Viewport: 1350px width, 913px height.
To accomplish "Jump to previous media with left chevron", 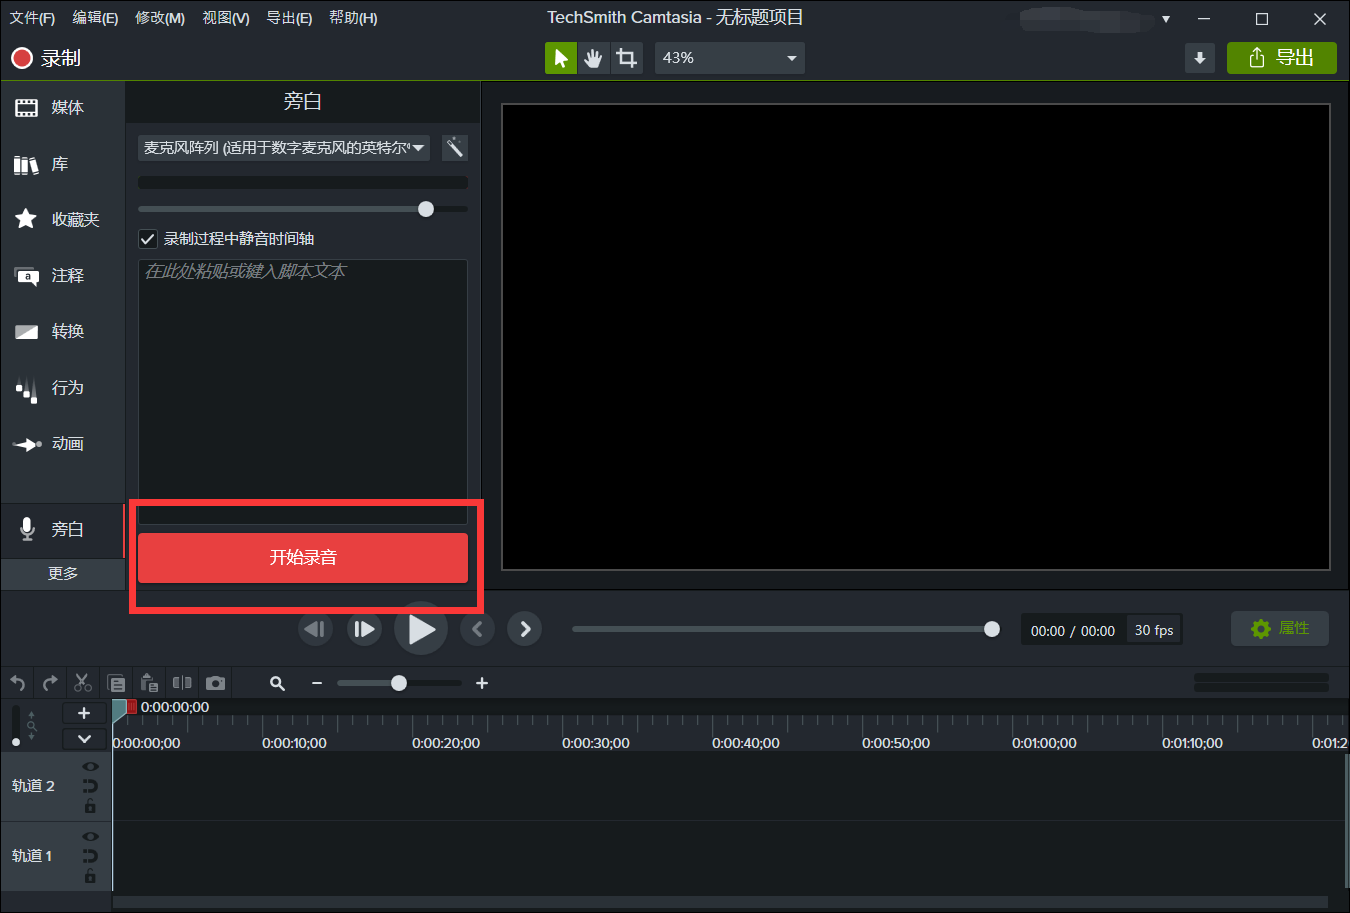I will tap(477, 629).
